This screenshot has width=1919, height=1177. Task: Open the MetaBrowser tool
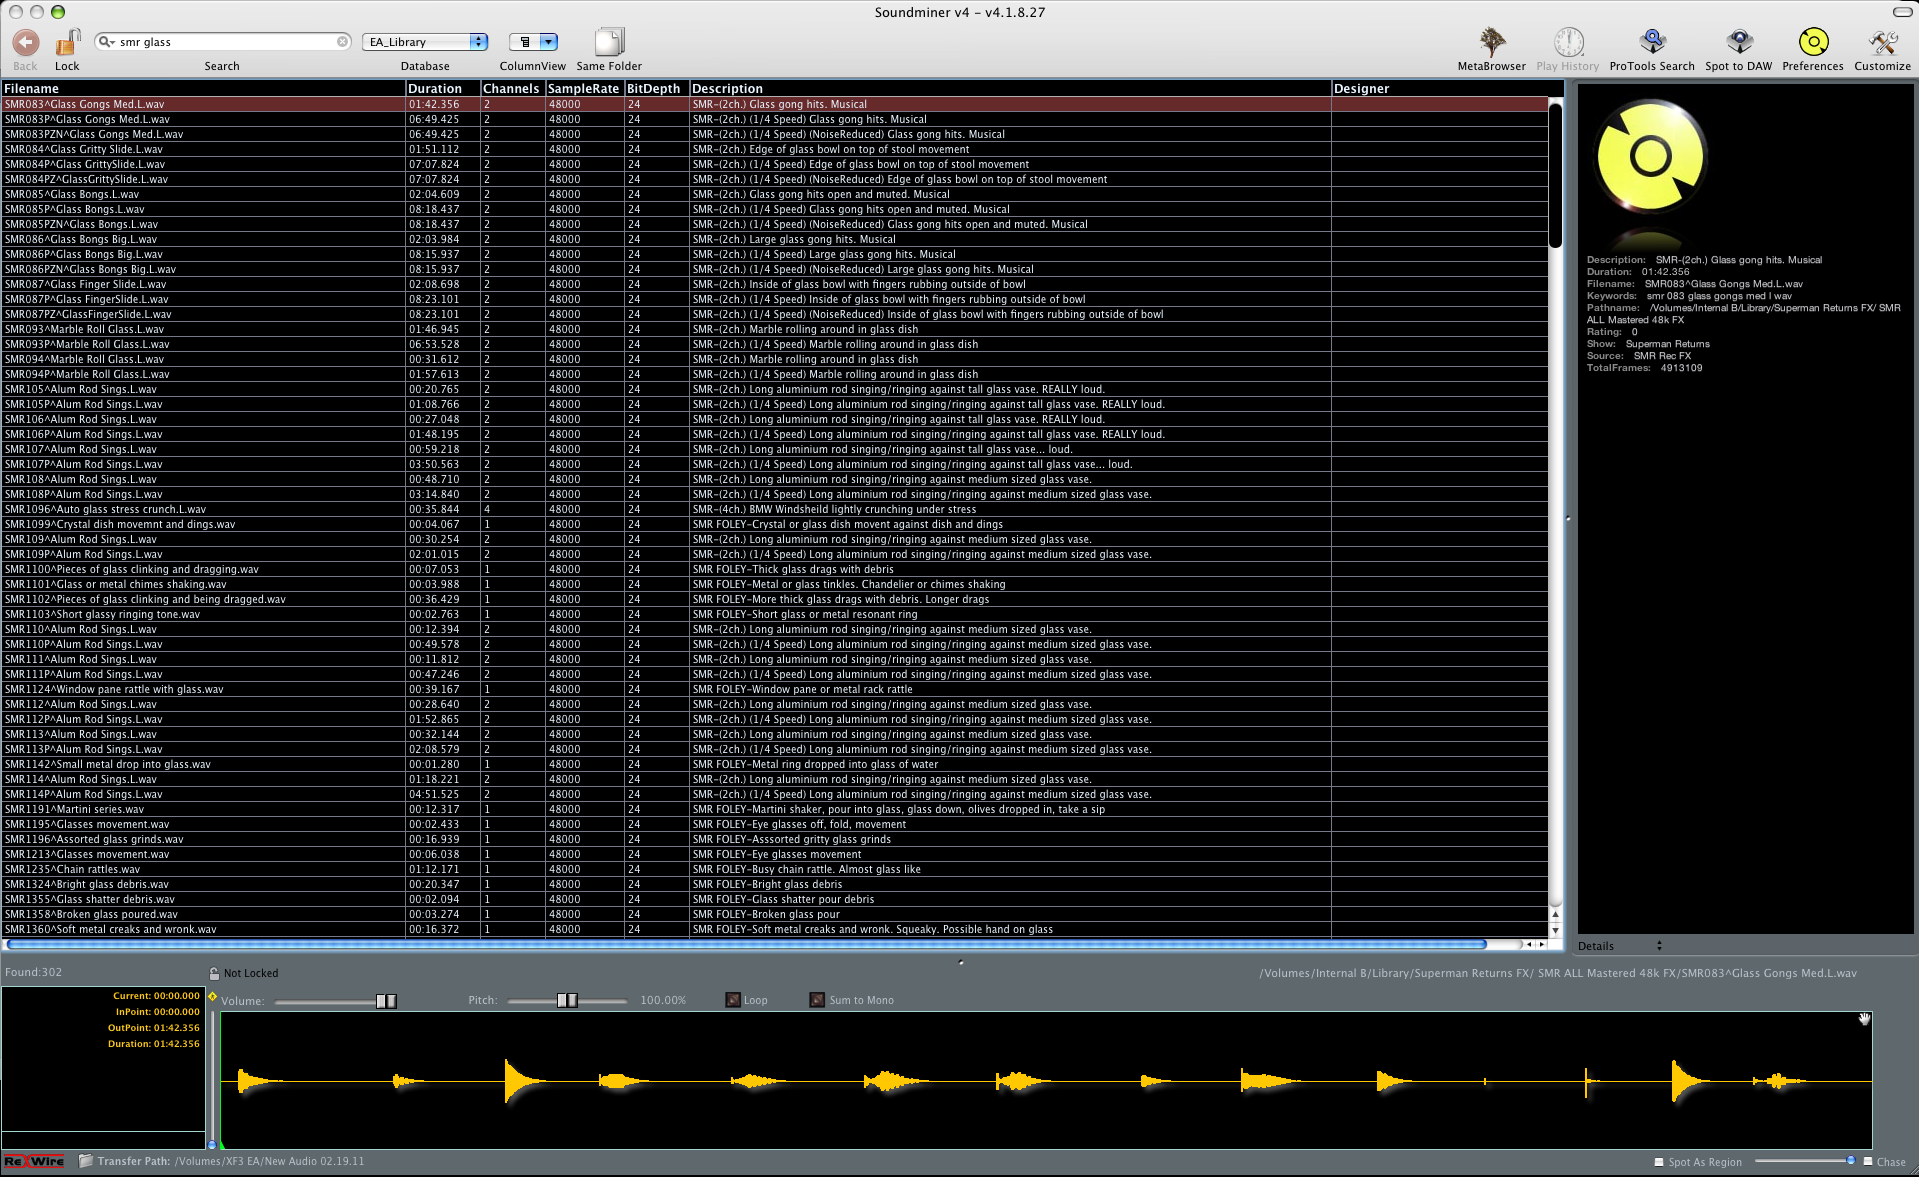point(1491,43)
